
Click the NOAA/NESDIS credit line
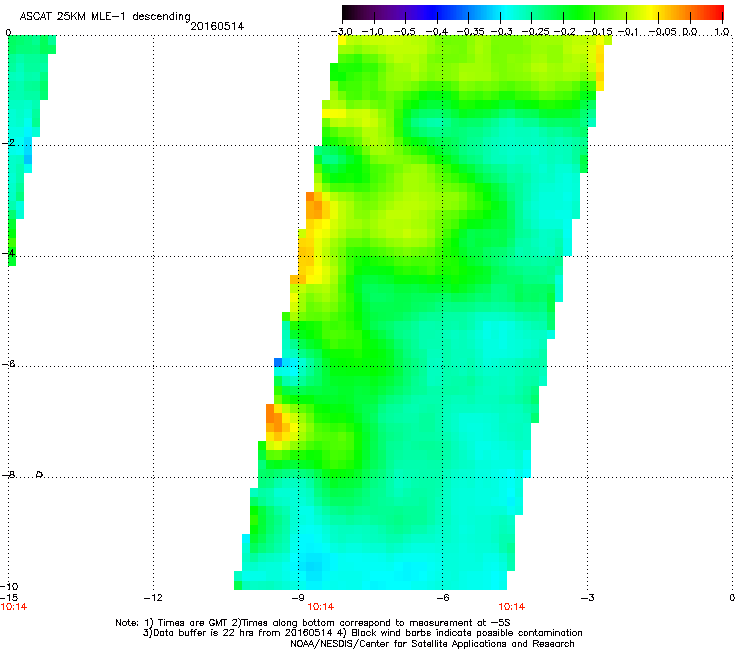pos(432,643)
